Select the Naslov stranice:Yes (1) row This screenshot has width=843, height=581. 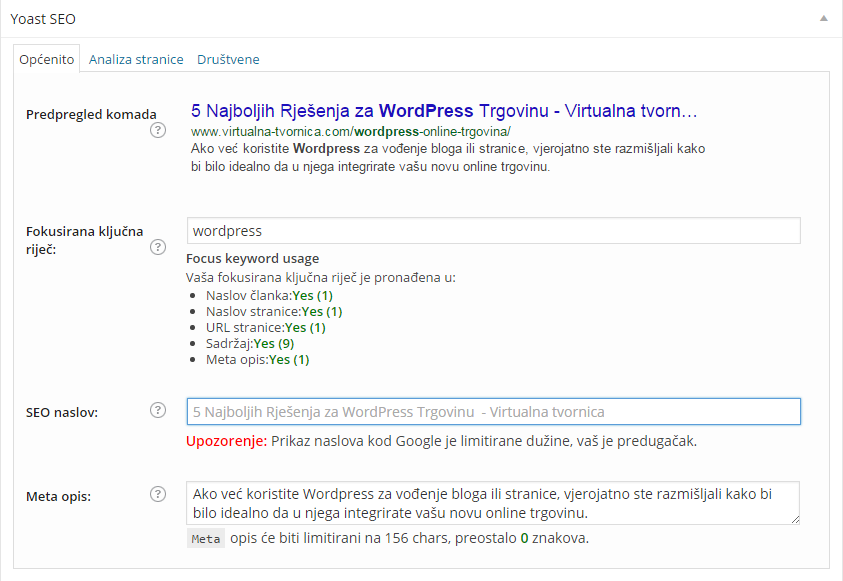pyautogui.click(x=274, y=312)
